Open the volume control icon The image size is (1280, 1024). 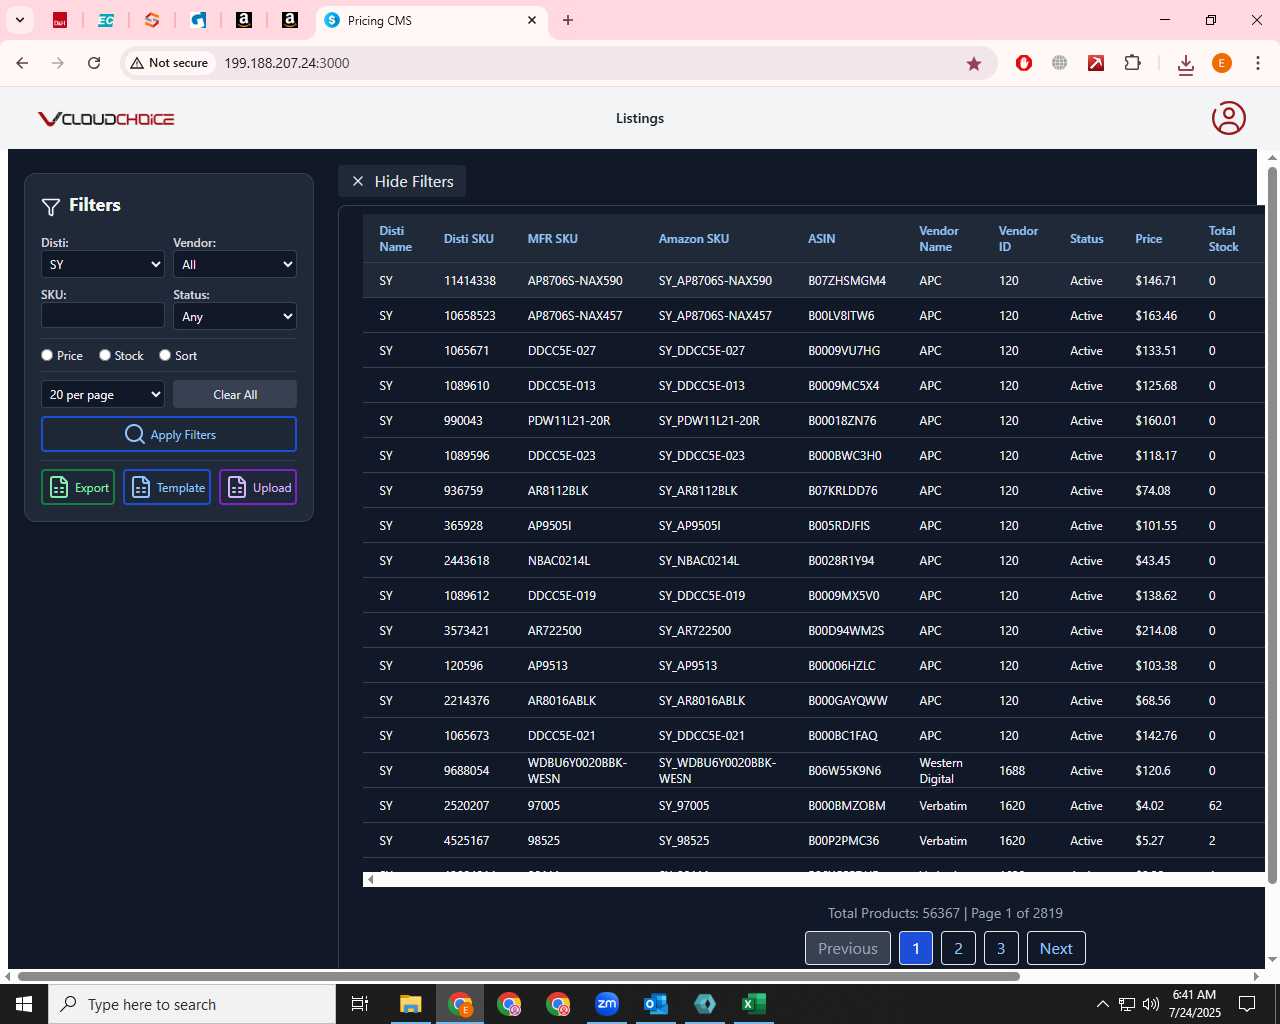[1151, 1004]
